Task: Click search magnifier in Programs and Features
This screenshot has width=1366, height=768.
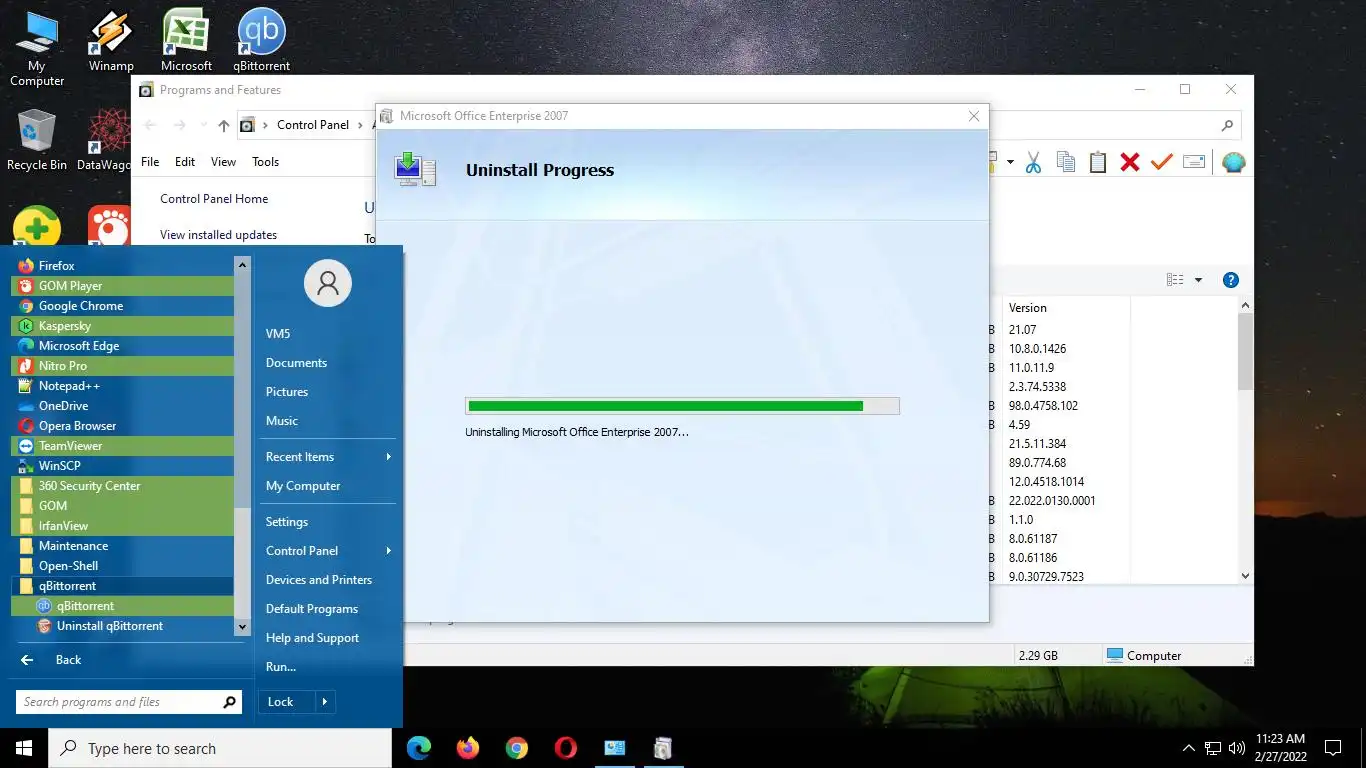Action: click(1227, 125)
